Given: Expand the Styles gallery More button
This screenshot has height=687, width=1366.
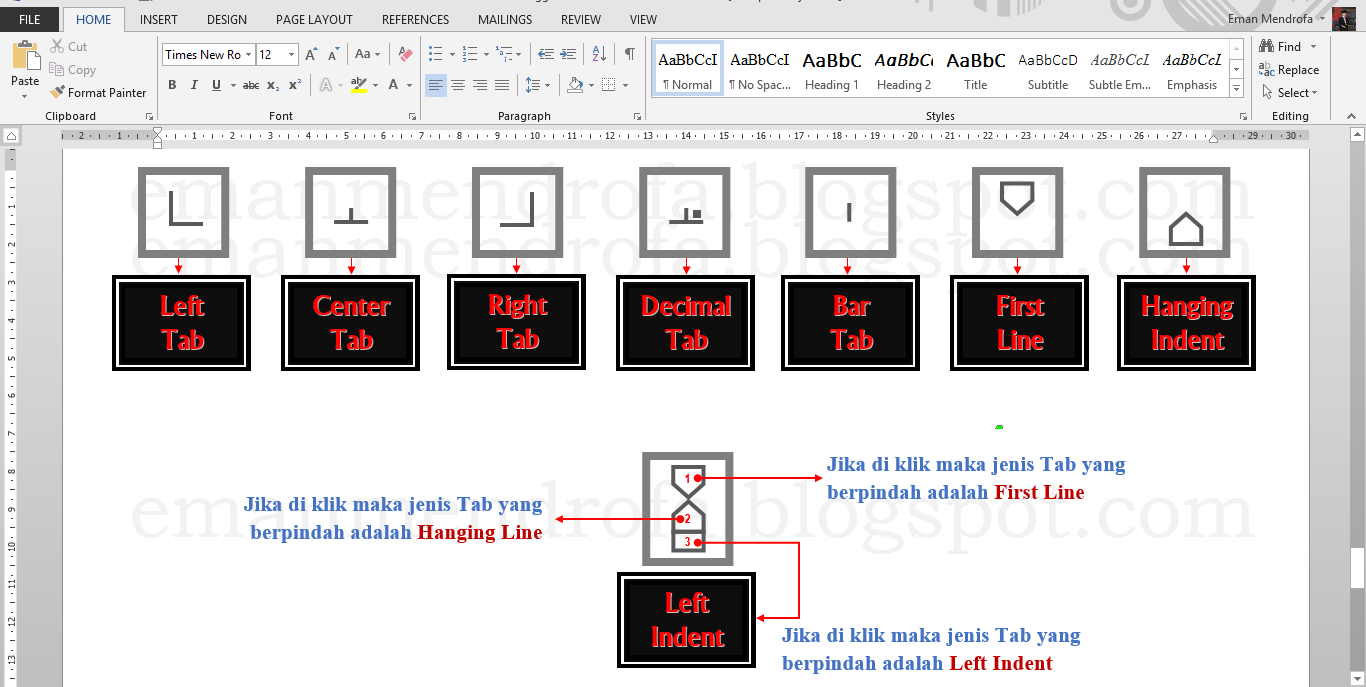Looking at the screenshot, I should (1237, 89).
